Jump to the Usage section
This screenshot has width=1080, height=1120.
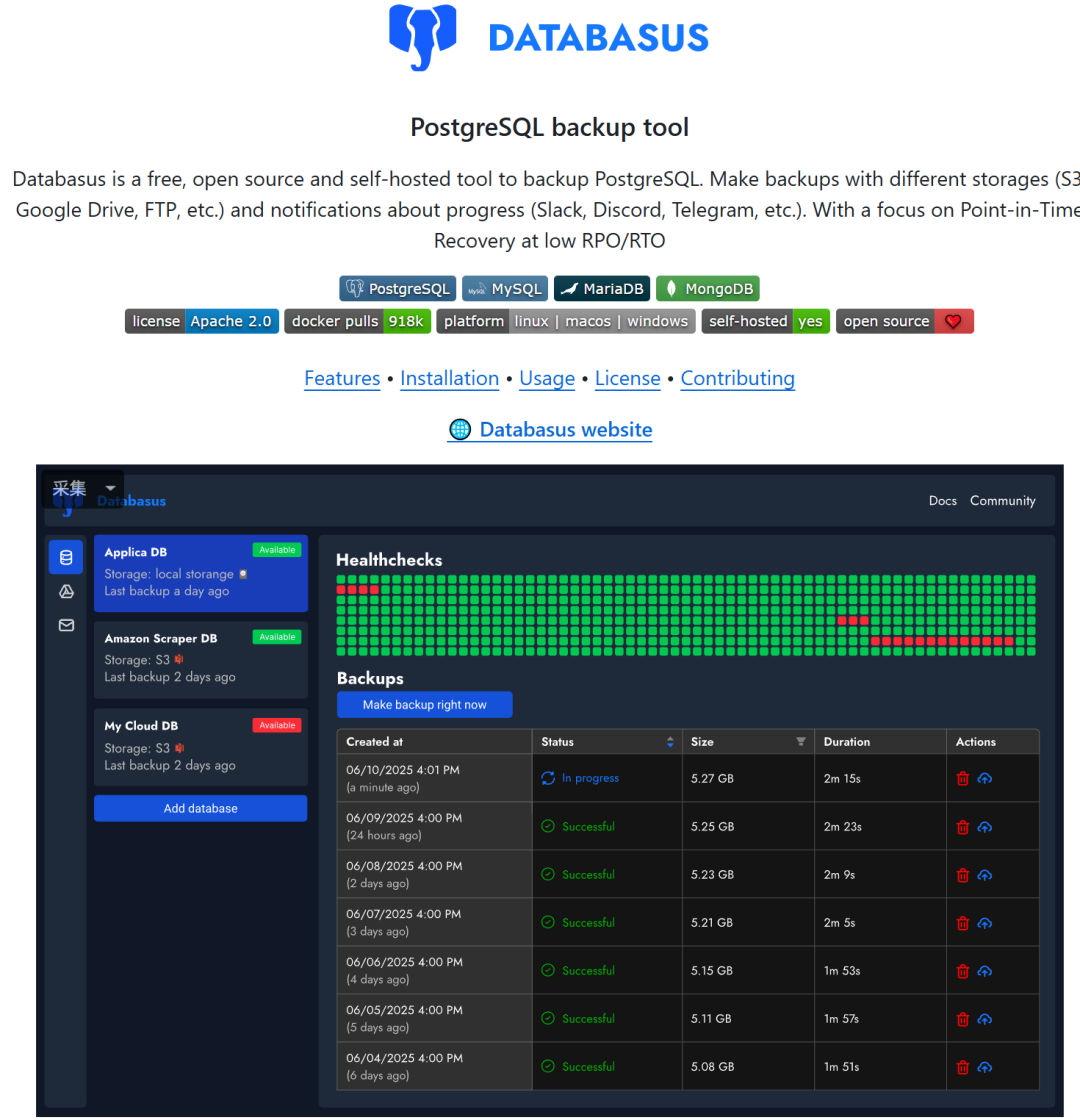547,378
